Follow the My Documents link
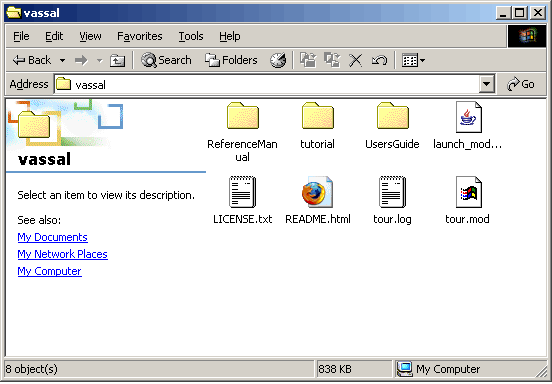This screenshot has height=384, width=552. pos(52,237)
